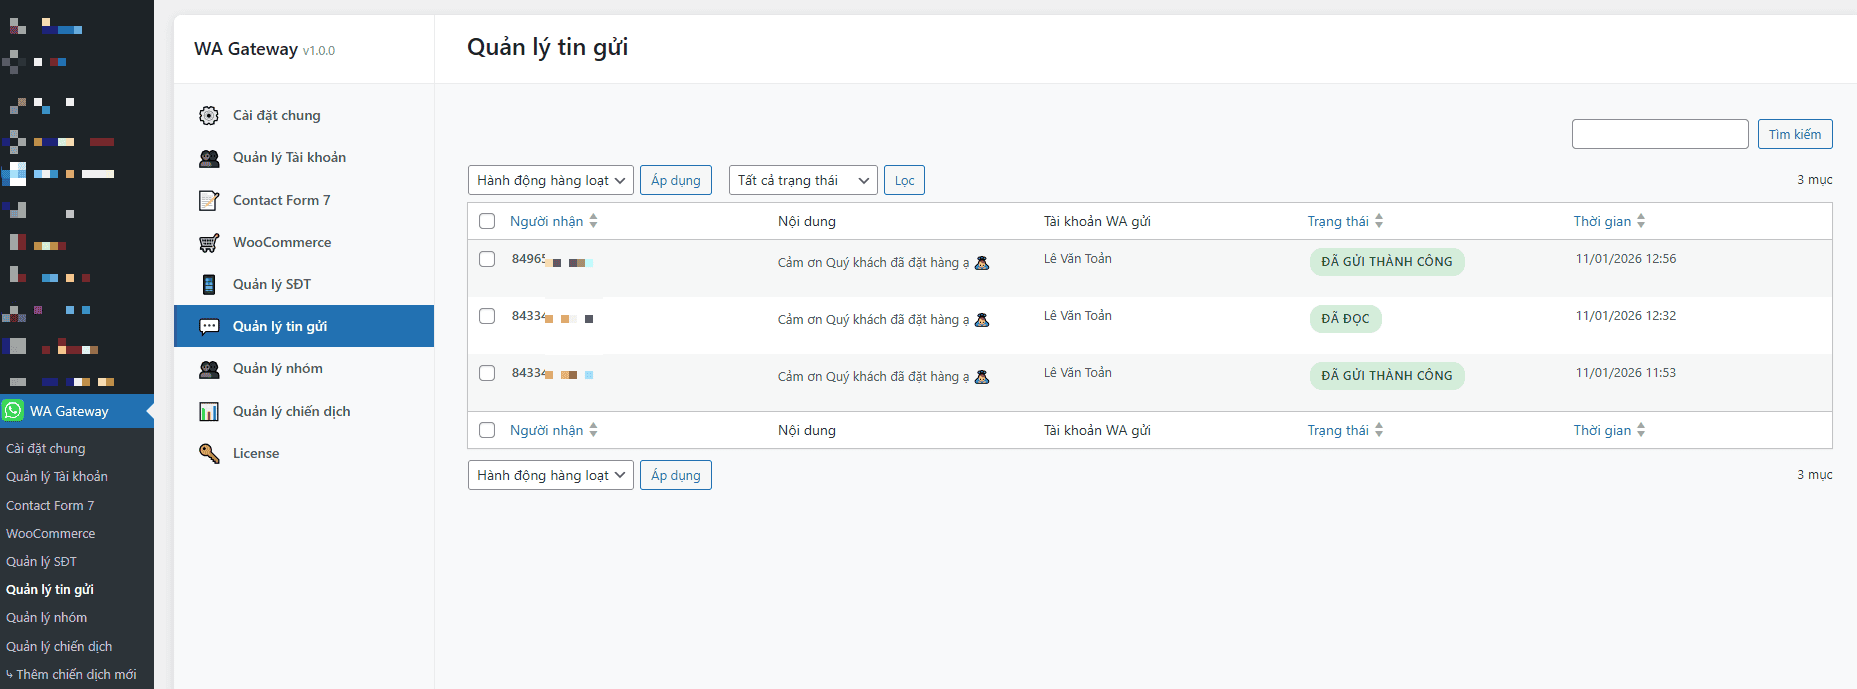Image resolution: width=1857 pixels, height=689 pixels.
Task: Click the gear icon for Cài đặt chung
Action: click(x=208, y=116)
